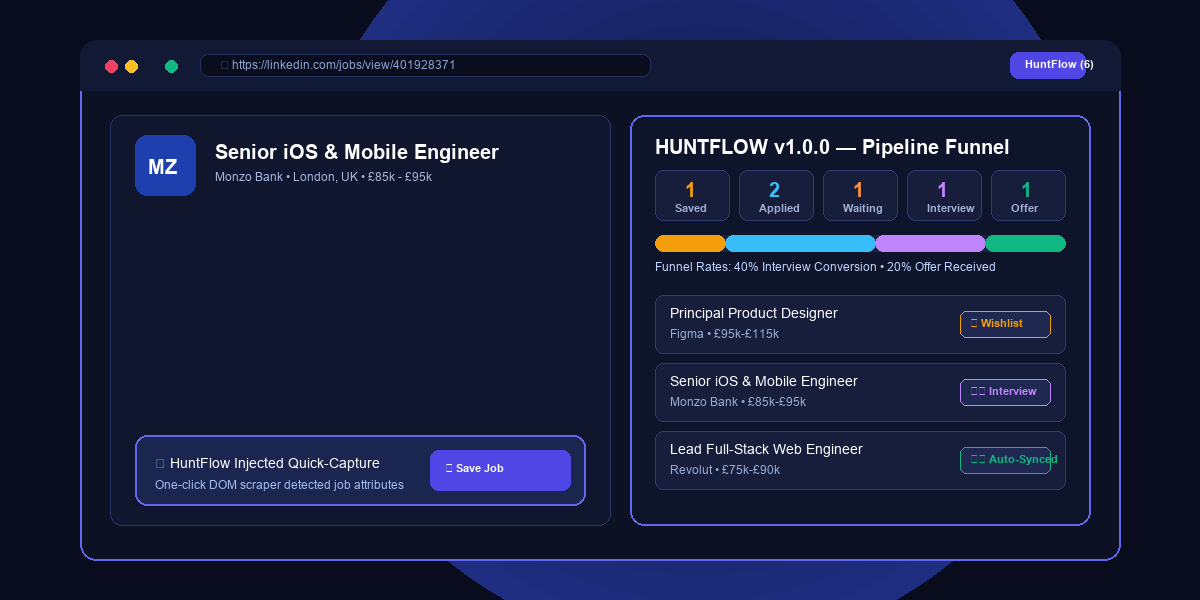Click the Revolut • £75k-£90k detail text
The image size is (1200, 600).
click(725, 470)
